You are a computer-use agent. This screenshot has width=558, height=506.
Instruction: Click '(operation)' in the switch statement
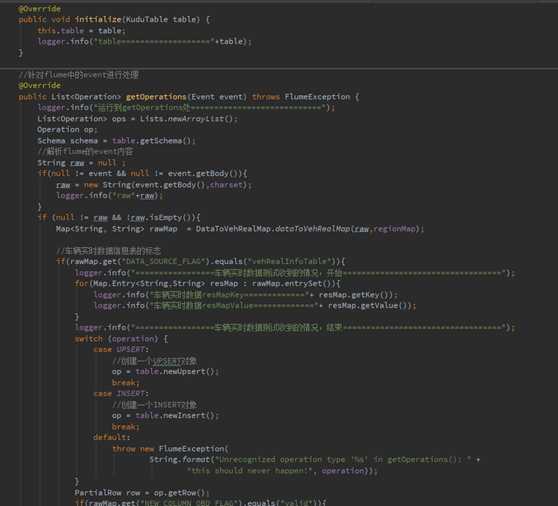point(132,339)
